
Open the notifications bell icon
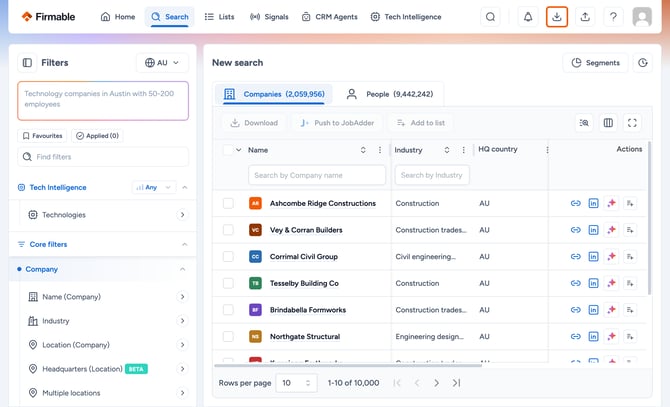pyautogui.click(x=528, y=17)
